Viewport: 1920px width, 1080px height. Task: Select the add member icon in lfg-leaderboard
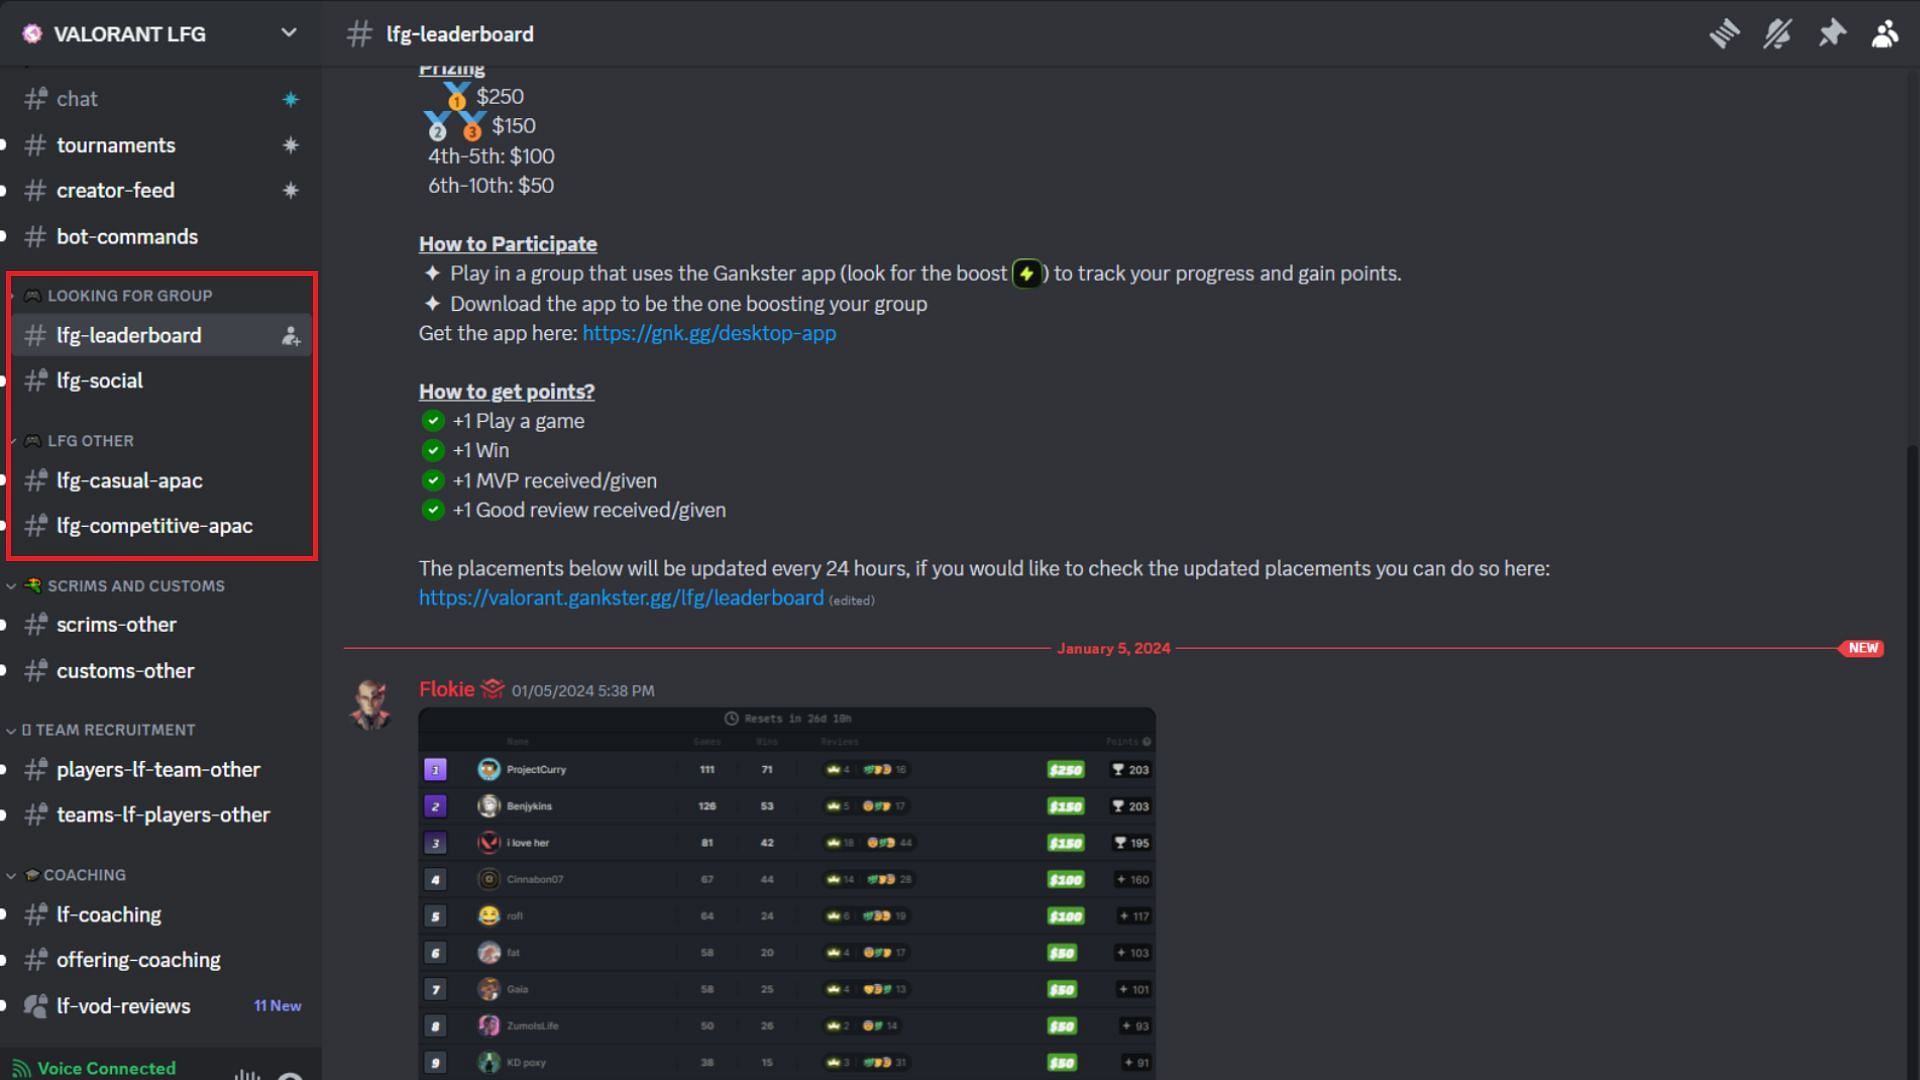[x=289, y=336]
